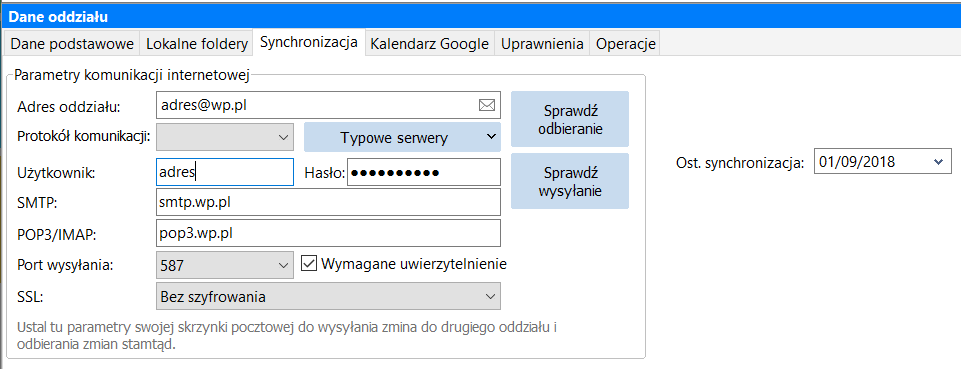
Task: Switch to the Lokalne foldery tab
Action: click(197, 44)
